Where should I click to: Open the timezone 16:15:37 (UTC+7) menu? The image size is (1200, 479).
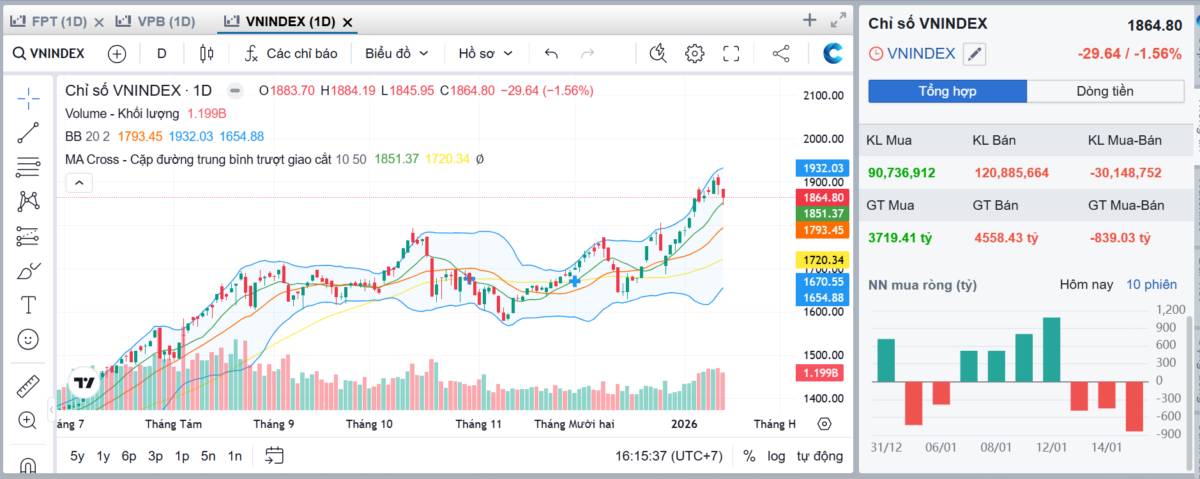click(669, 456)
